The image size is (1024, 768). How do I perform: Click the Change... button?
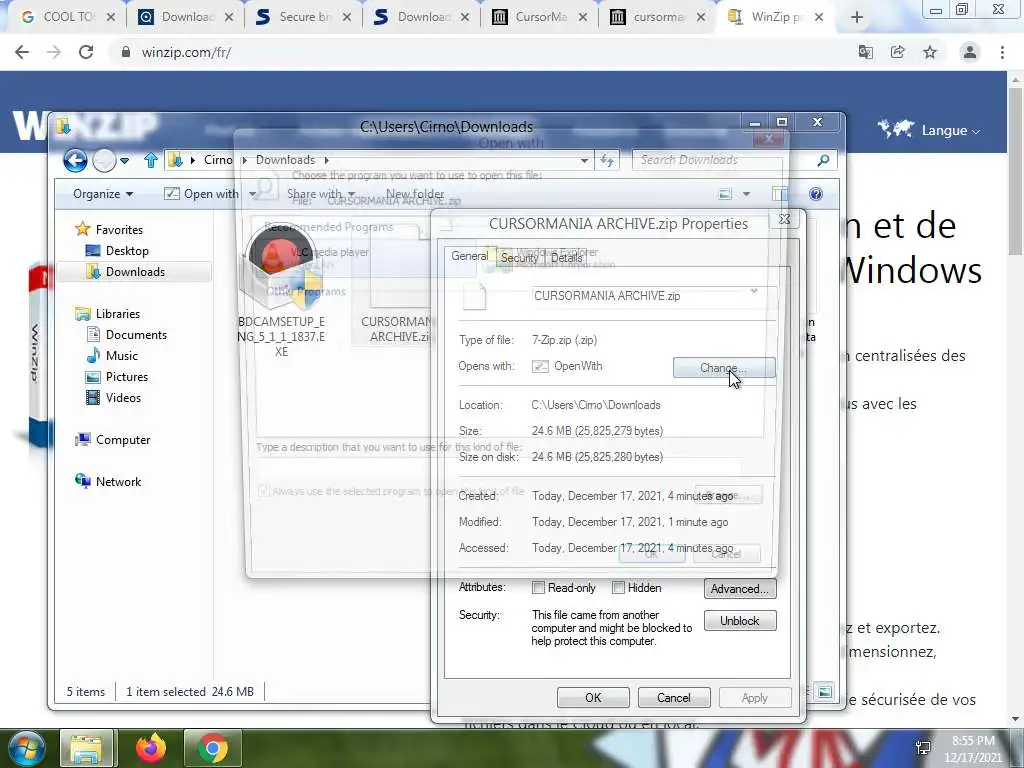(724, 368)
